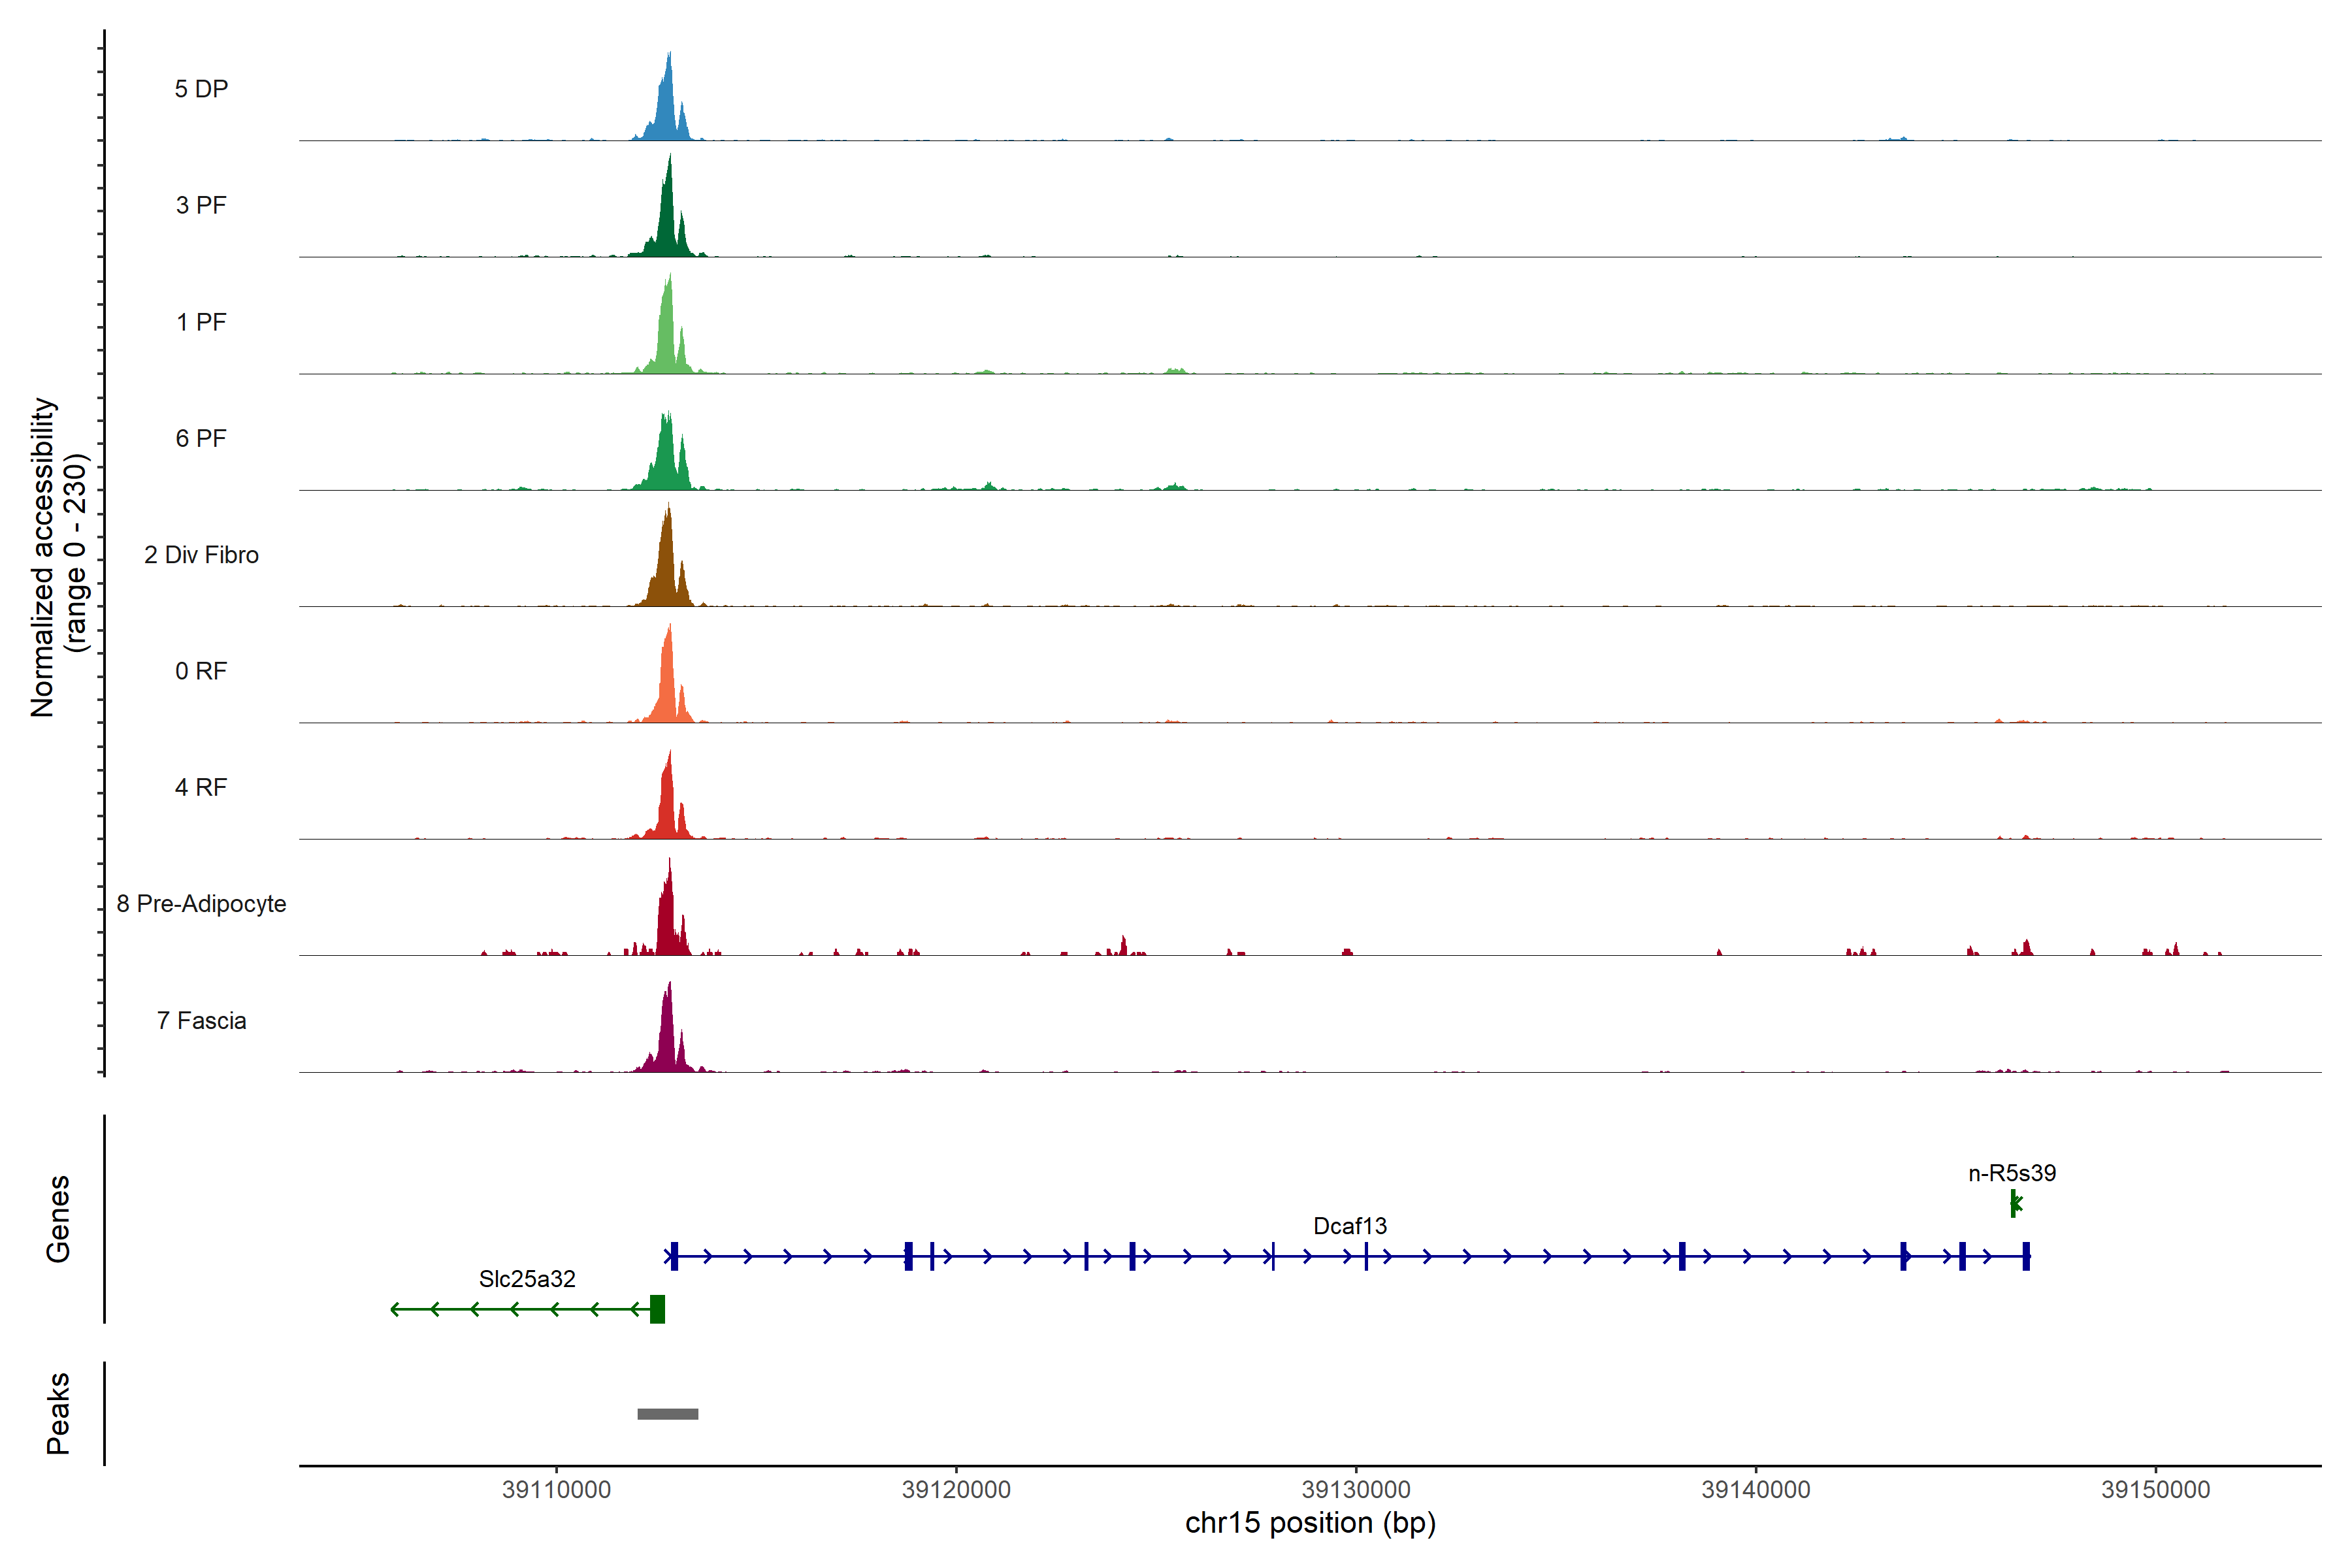The image size is (2352, 1568).
Task: Click the 7 Fascia track label
Action: (201, 1020)
